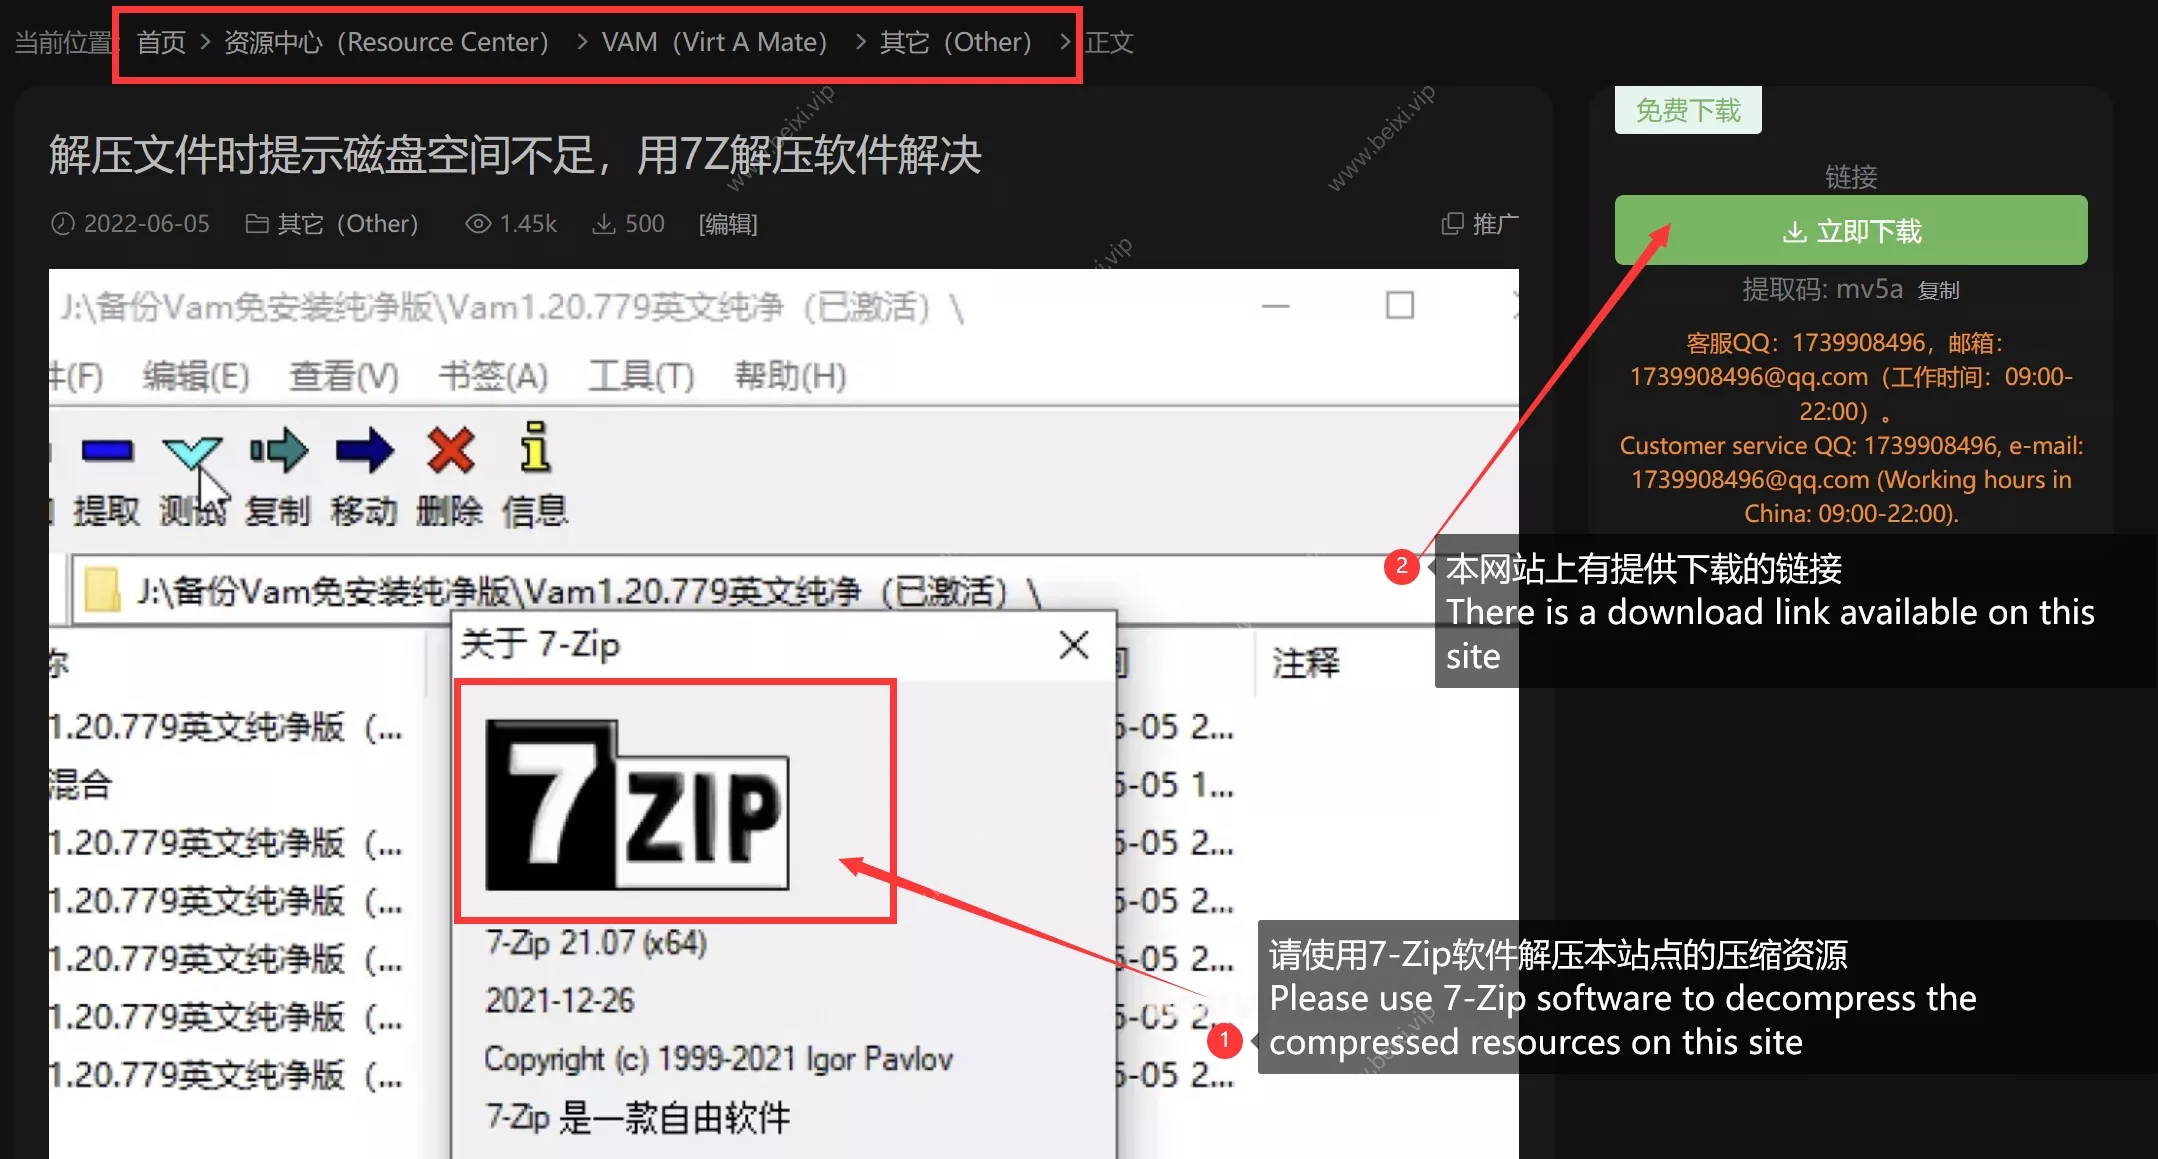Viewport: 2158px width, 1159px height.
Task: Click the green 立即下载 download button
Action: tap(1851, 231)
